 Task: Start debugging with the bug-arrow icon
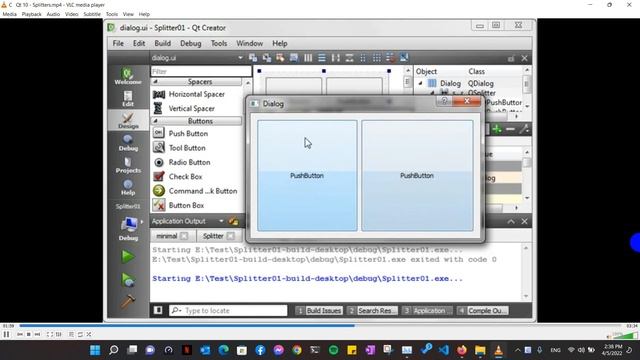pyautogui.click(x=128, y=280)
